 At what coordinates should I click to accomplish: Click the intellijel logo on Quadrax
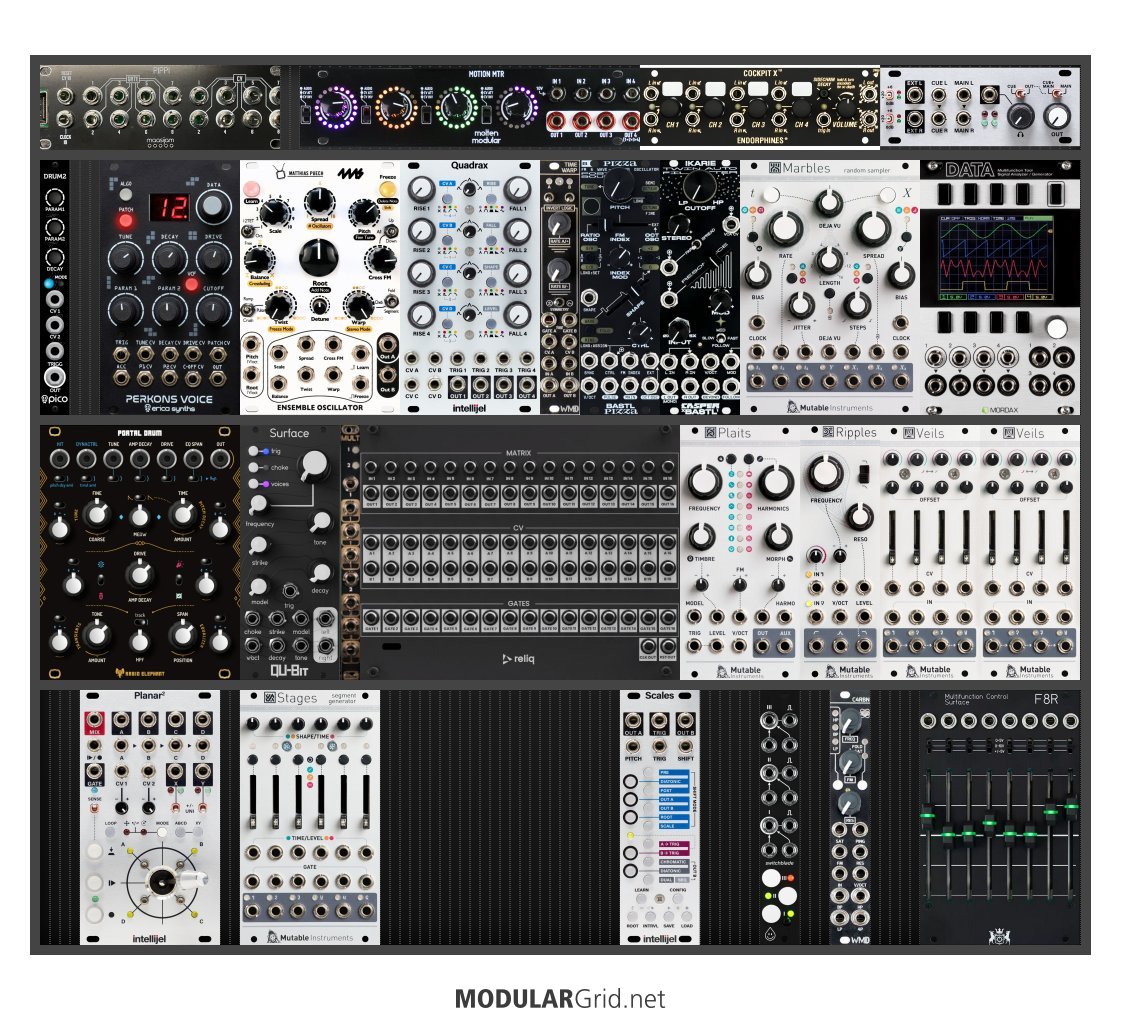(x=469, y=408)
